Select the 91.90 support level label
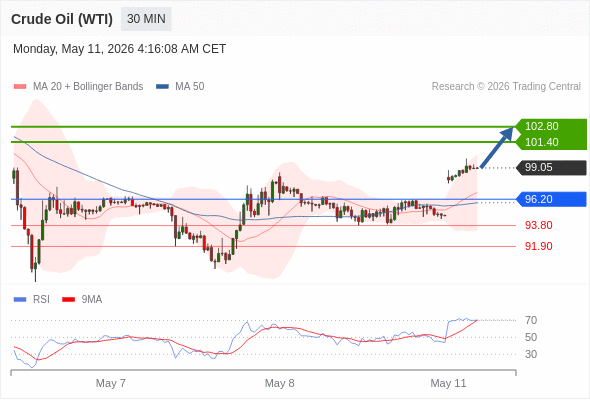 (538, 246)
